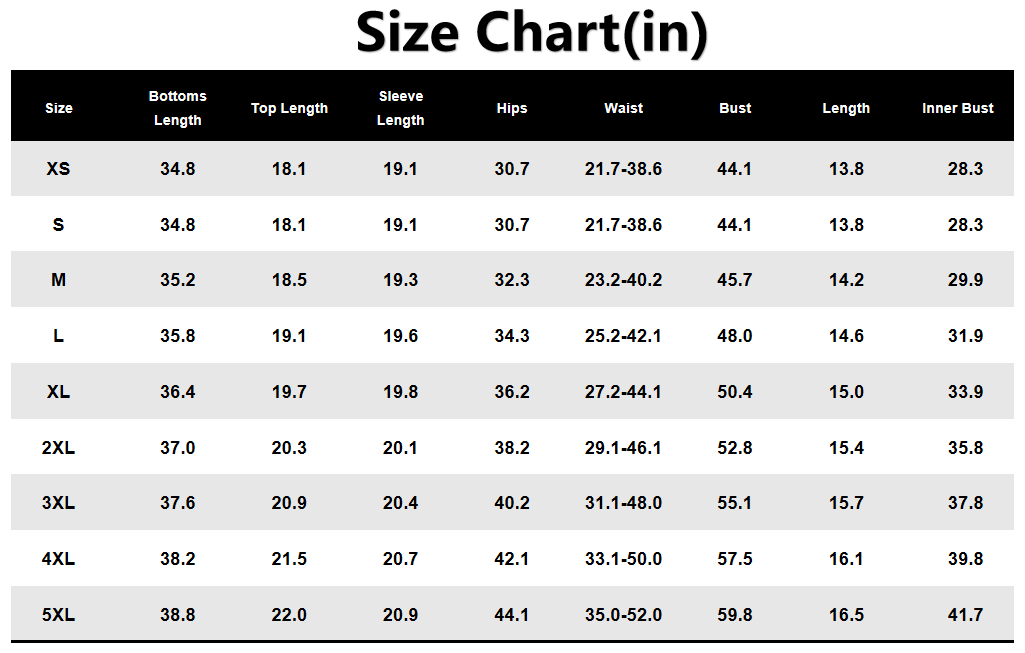Click the Top Length column header
Image resolution: width=1025 pixels, height=653 pixels.
point(289,108)
